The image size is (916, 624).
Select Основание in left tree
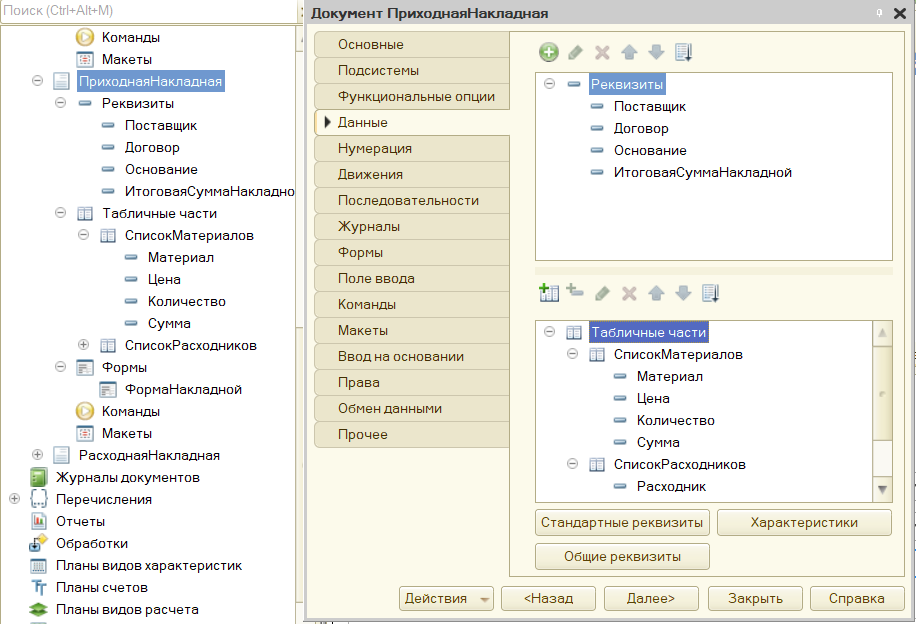point(161,169)
